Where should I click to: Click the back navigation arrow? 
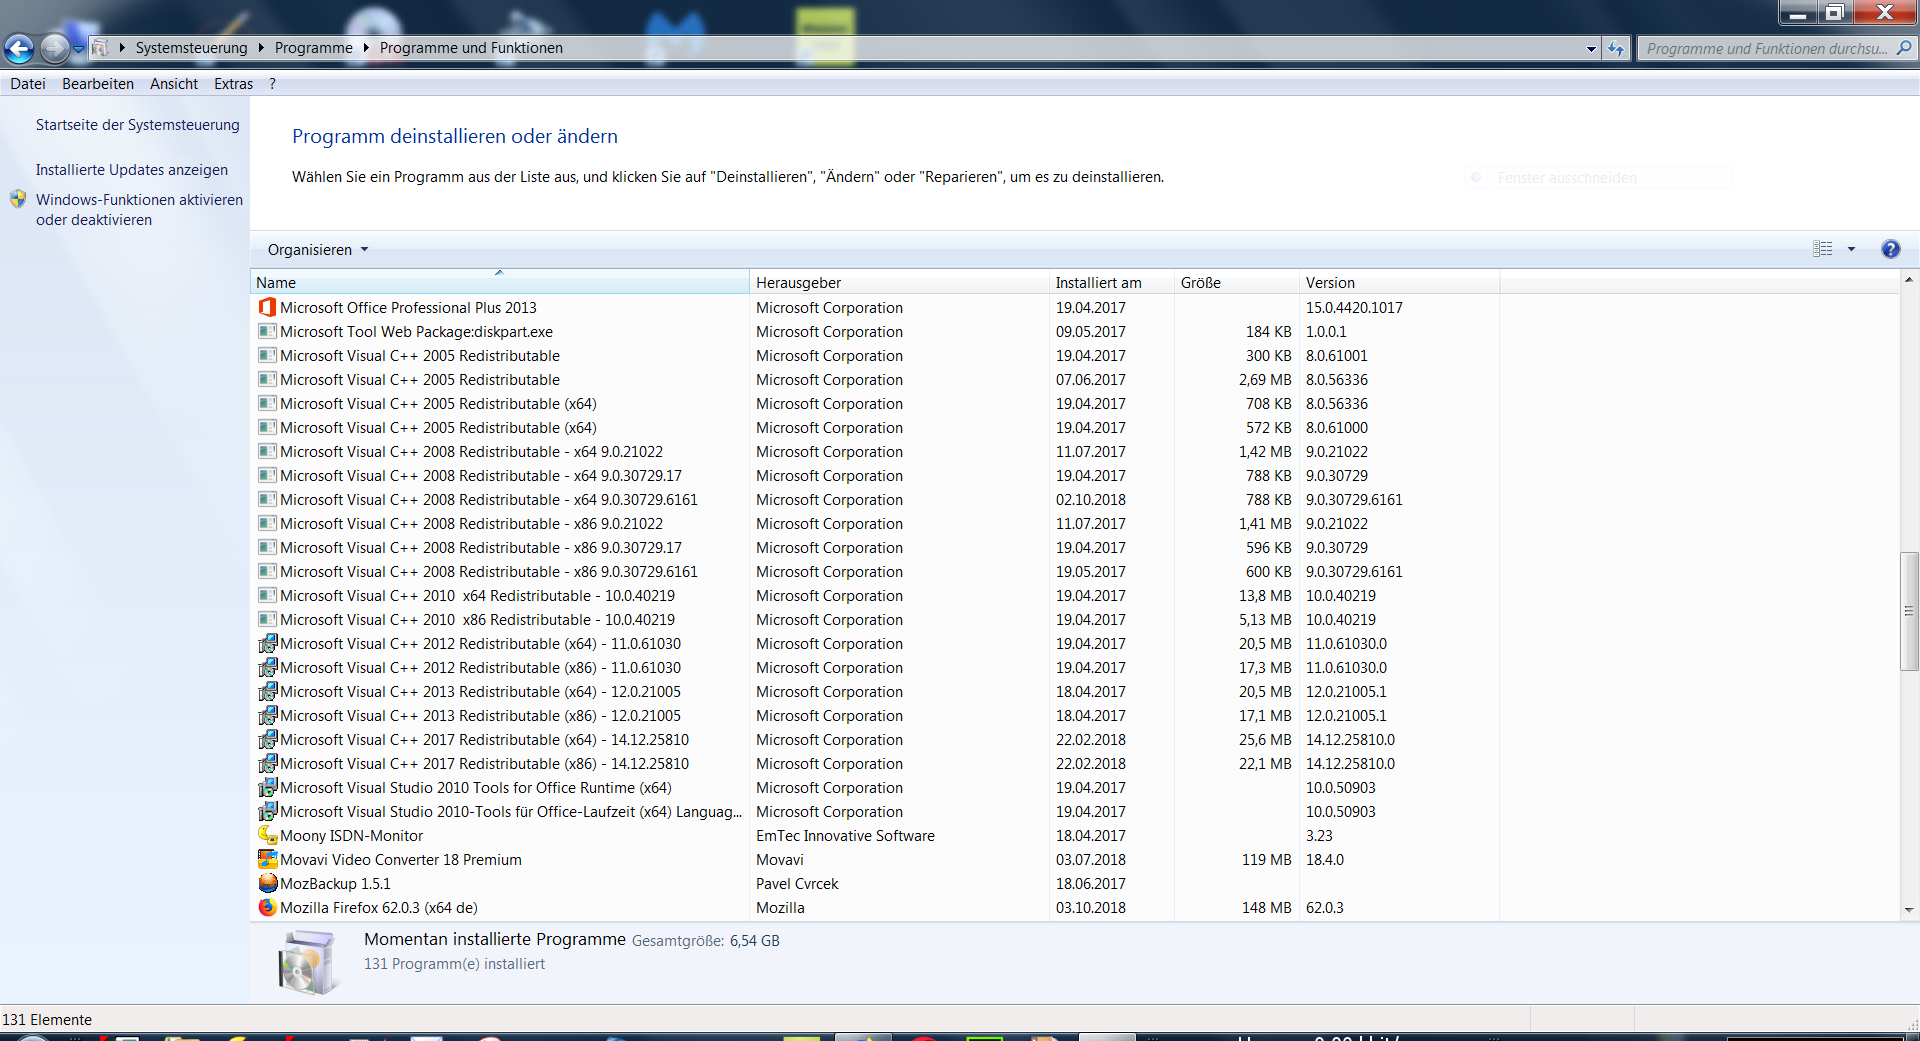point(19,47)
